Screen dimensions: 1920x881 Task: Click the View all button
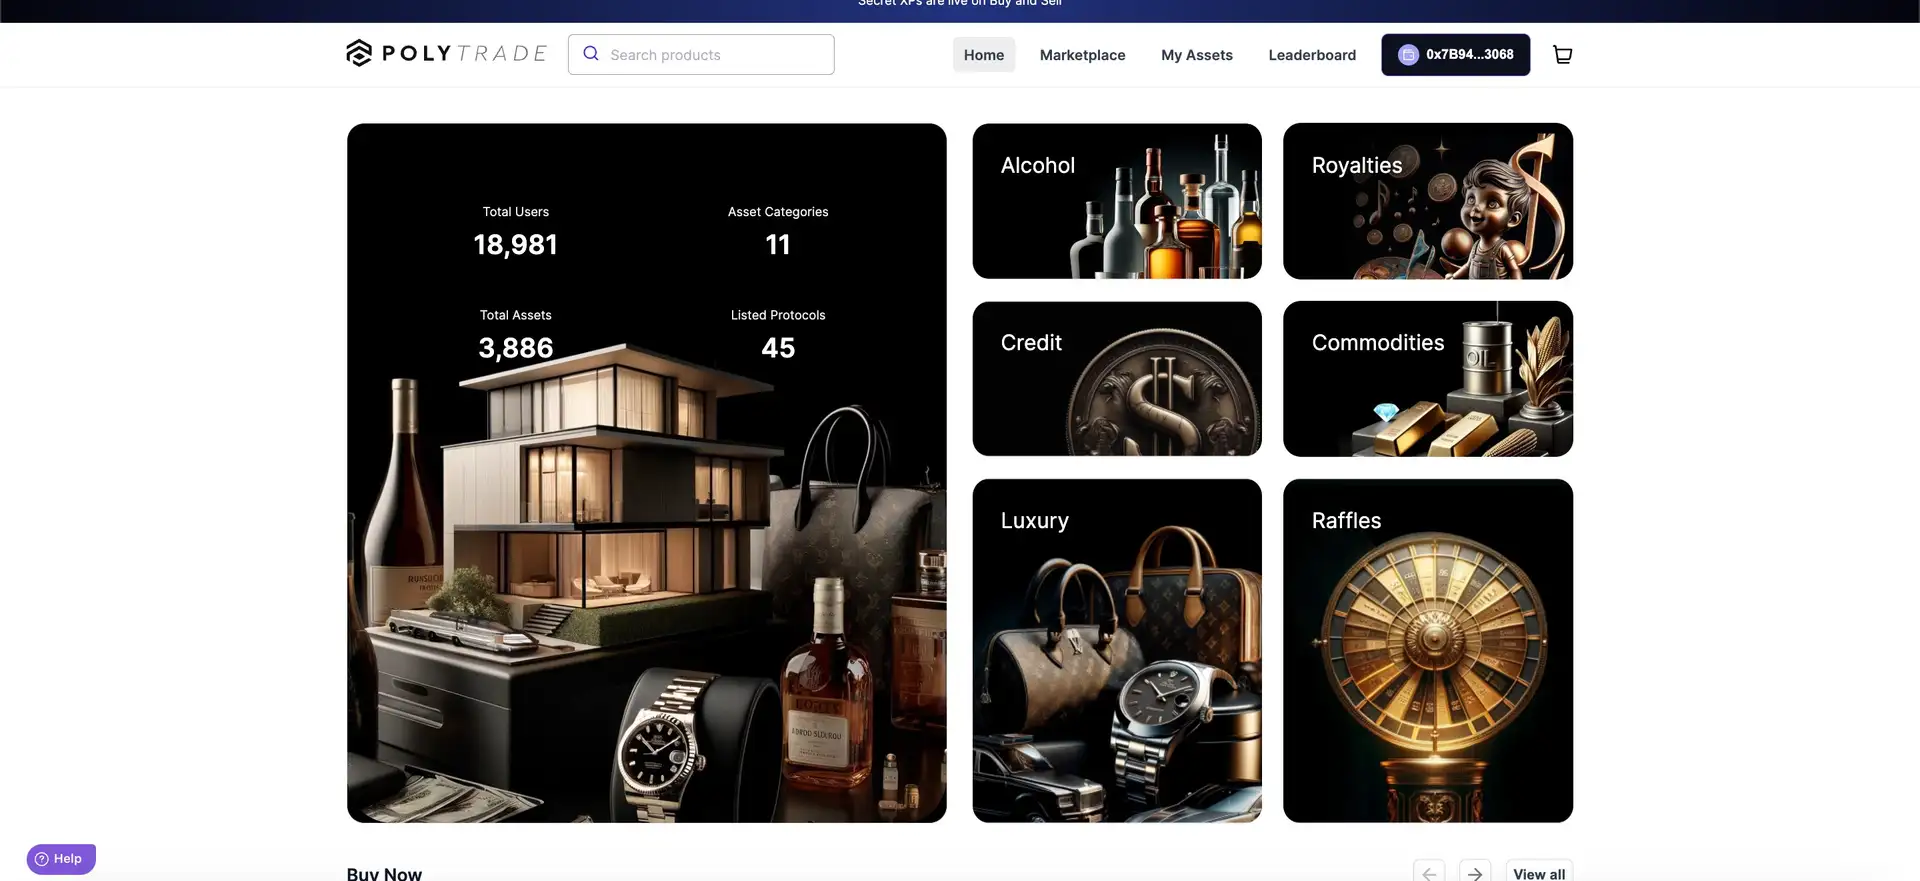point(1538,873)
